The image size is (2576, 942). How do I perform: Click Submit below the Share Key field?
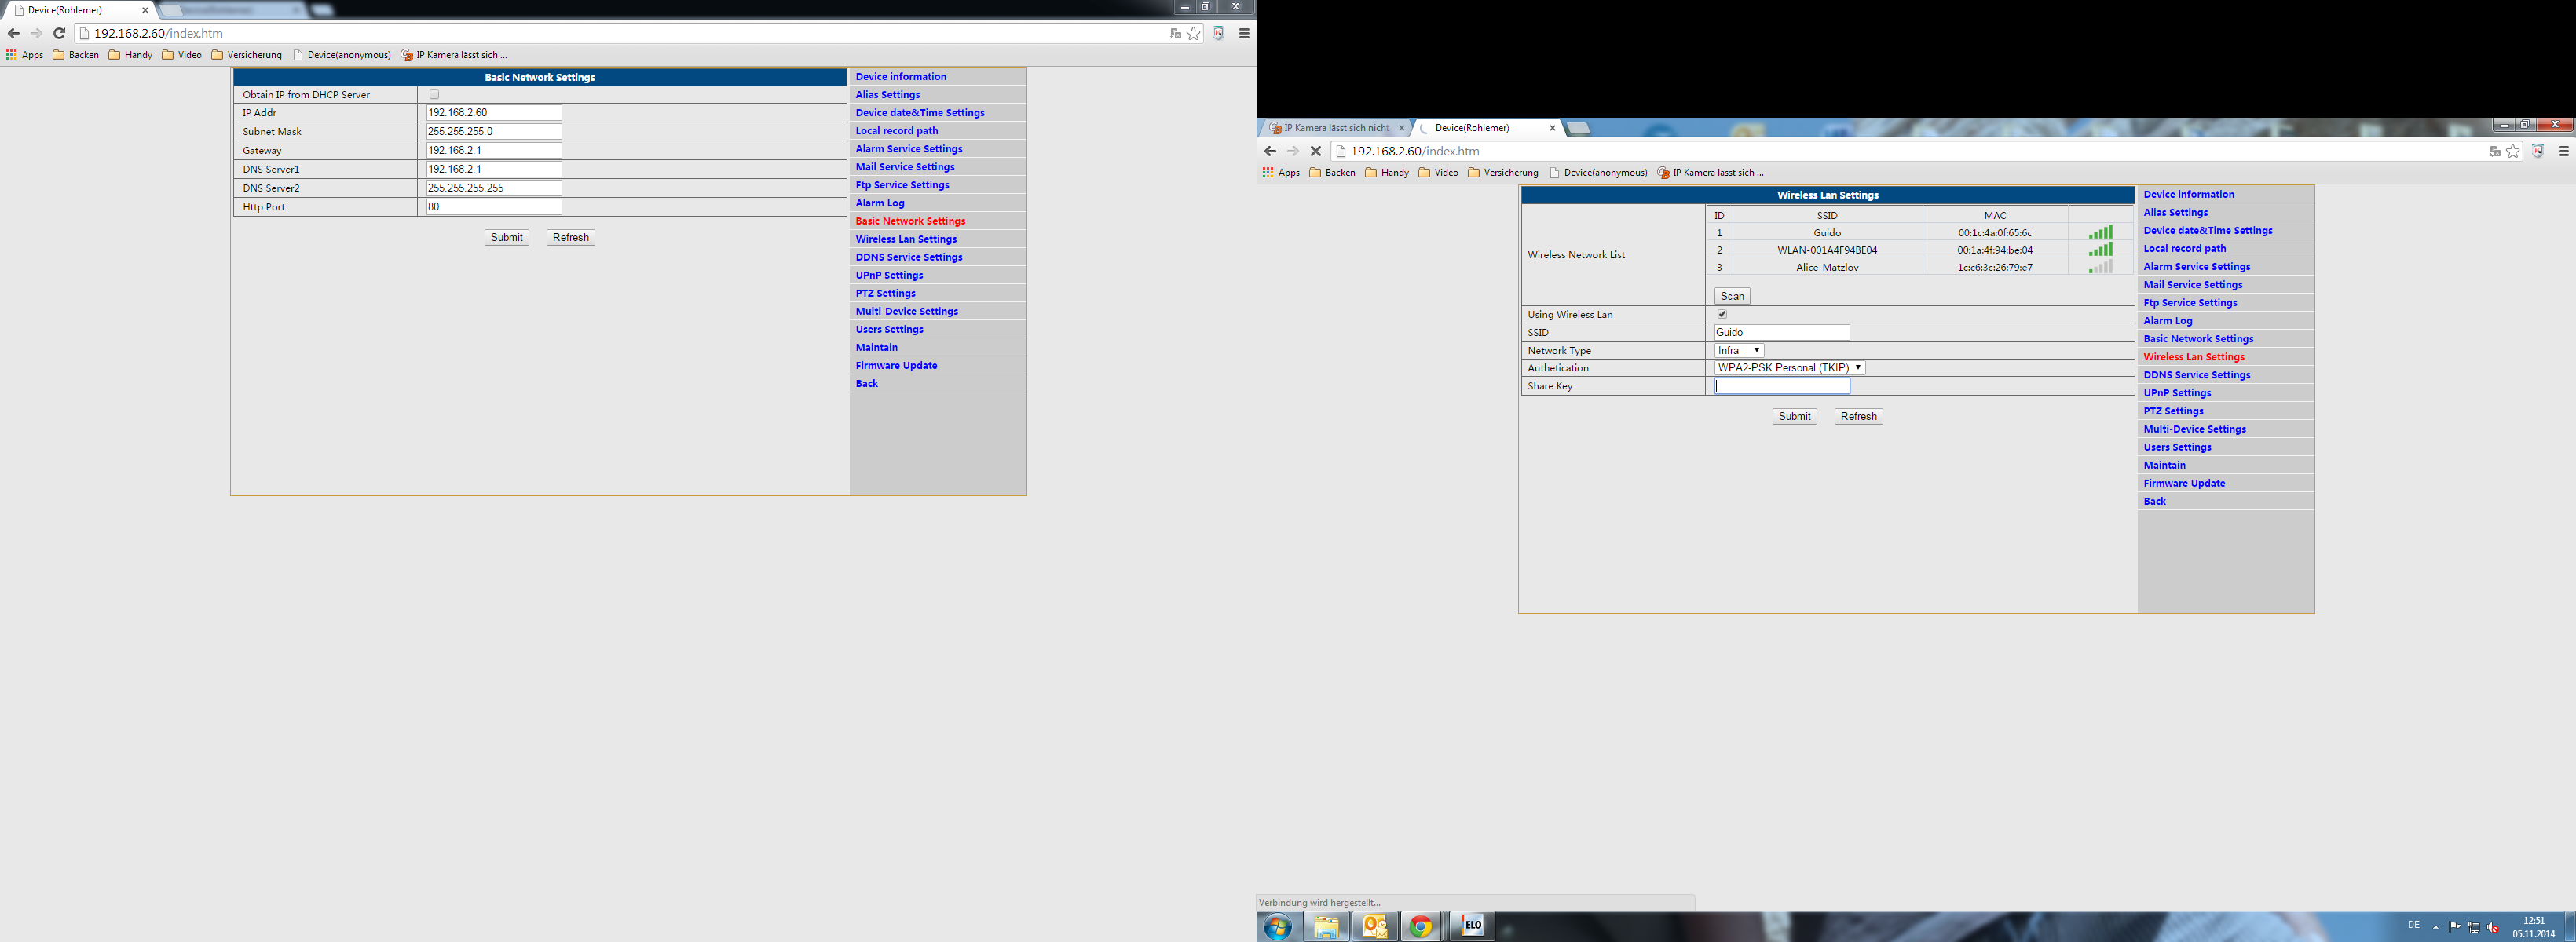click(x=1794, y=416)
